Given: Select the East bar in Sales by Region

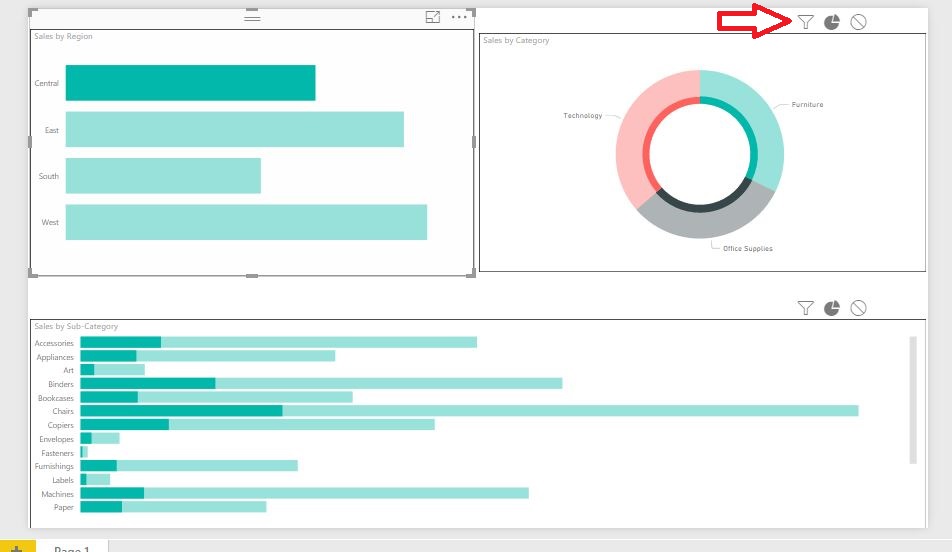Looking at the screenshot, I should coord(234,129).
